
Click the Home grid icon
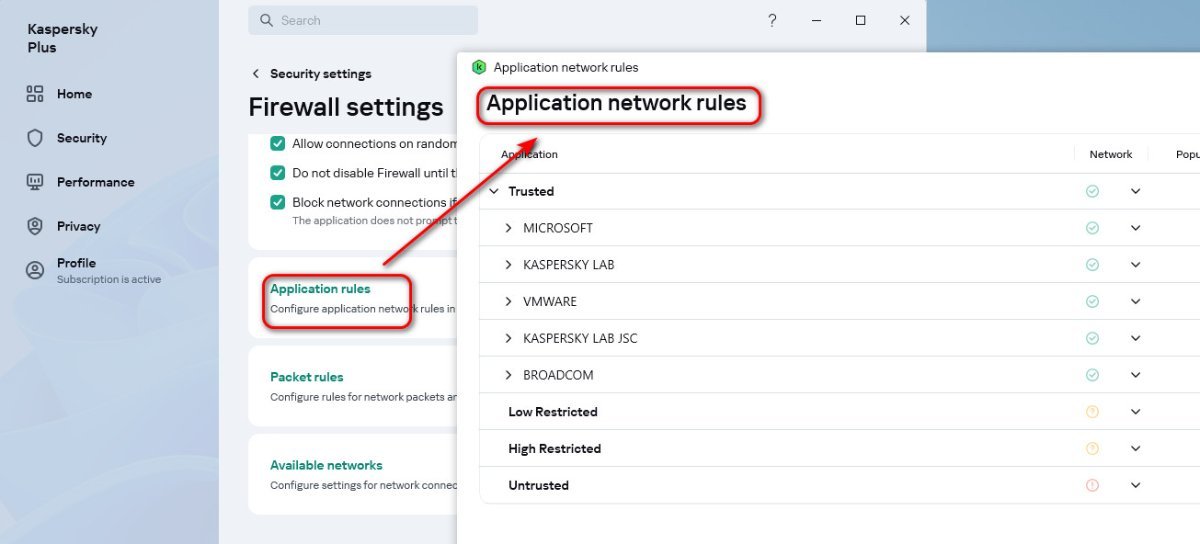point(35,94)
